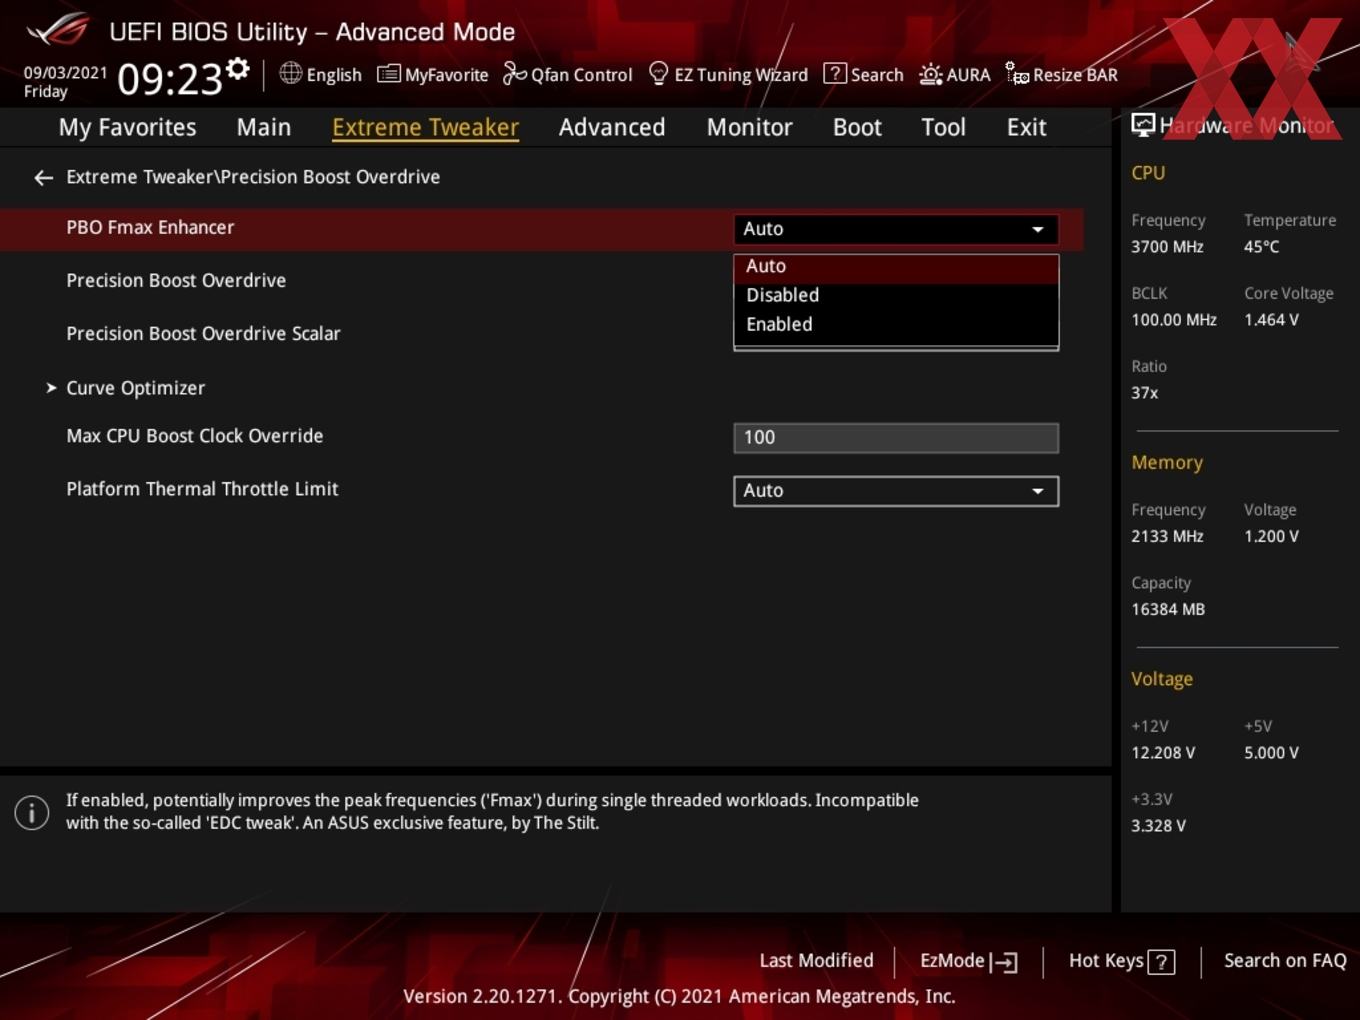Image resolution: width=1360 pixels, height=1020 pixels.
Task: Click the Resize BAR icon
Action: tap(1017, 73)
